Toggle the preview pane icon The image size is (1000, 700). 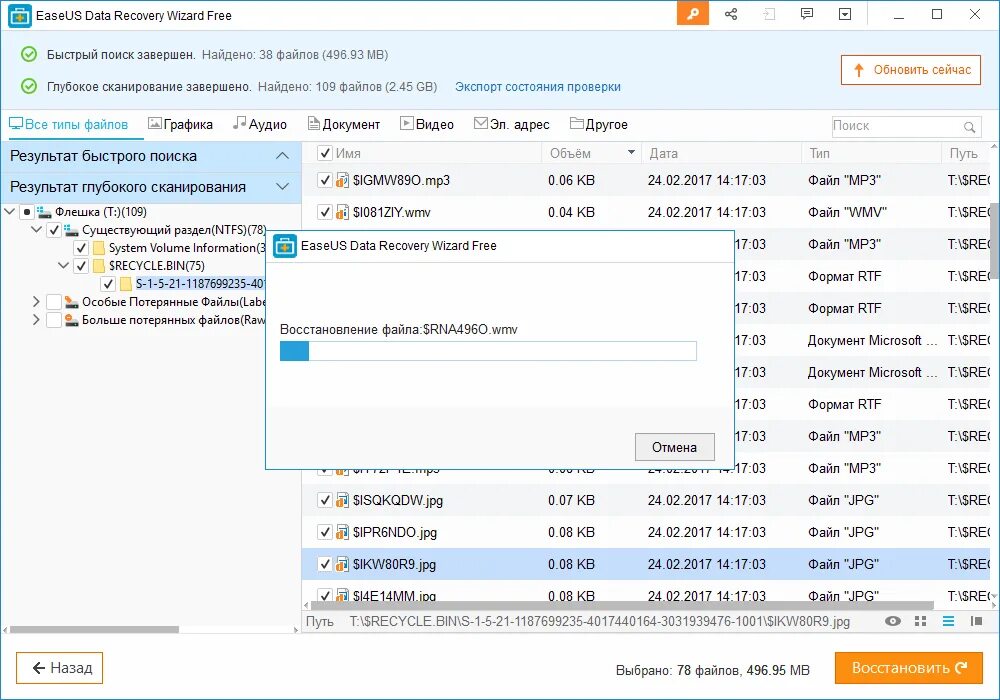974,621
